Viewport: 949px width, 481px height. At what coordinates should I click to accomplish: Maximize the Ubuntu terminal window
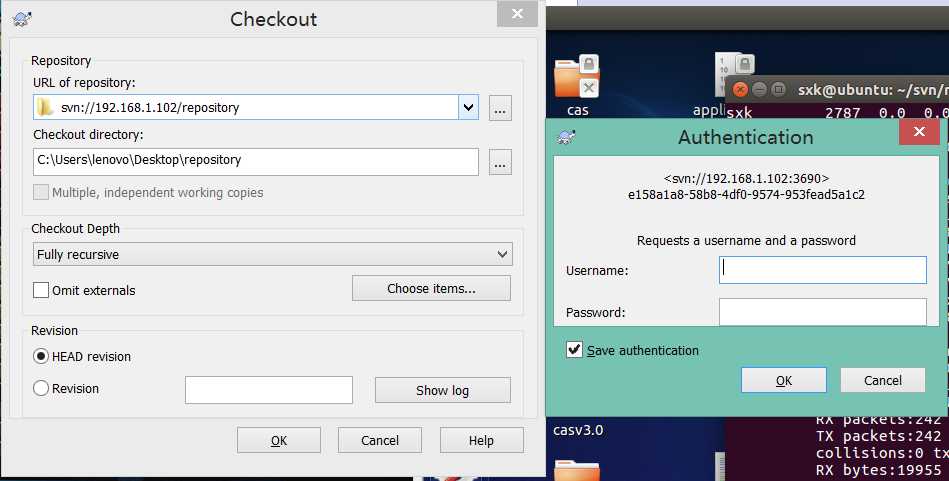point(778,90)
